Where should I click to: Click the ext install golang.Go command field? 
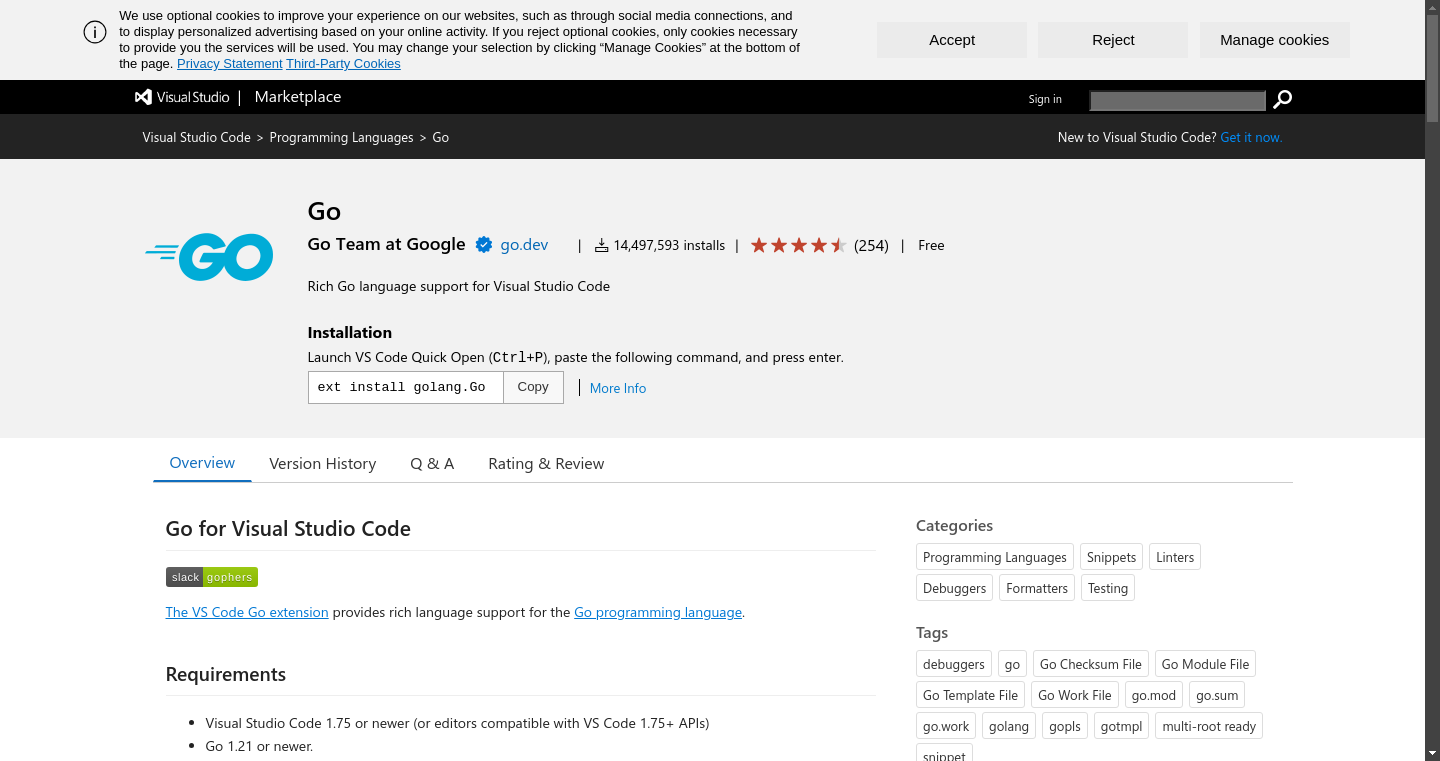pyautogui.click(x=405, y=387)
